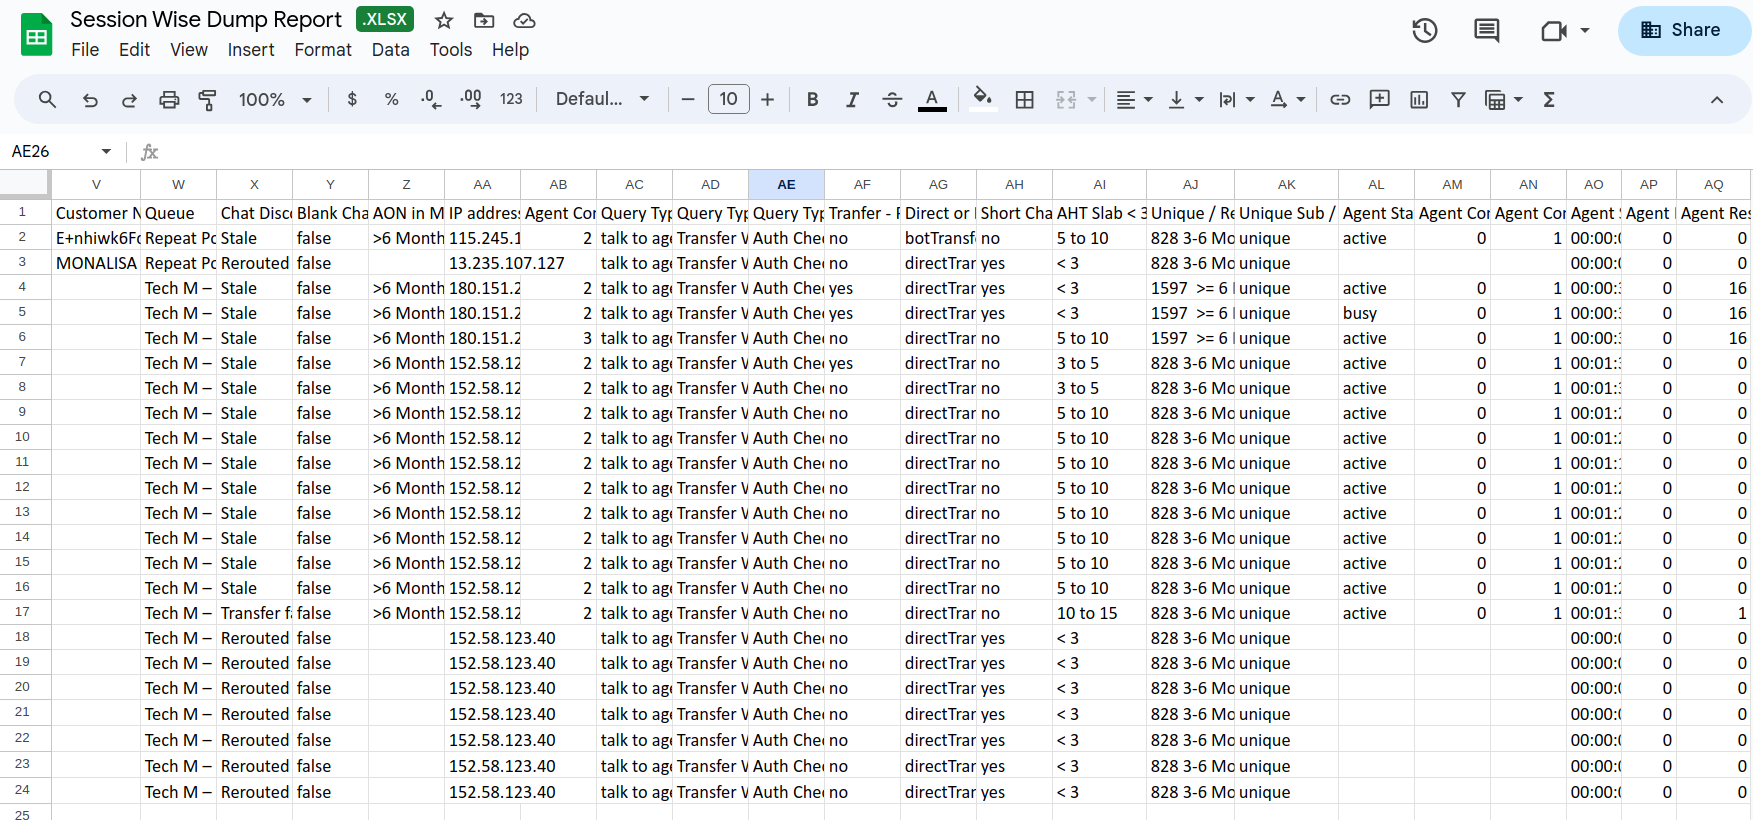Click the Print icon
1753x820 pixels.
[169, 100]
